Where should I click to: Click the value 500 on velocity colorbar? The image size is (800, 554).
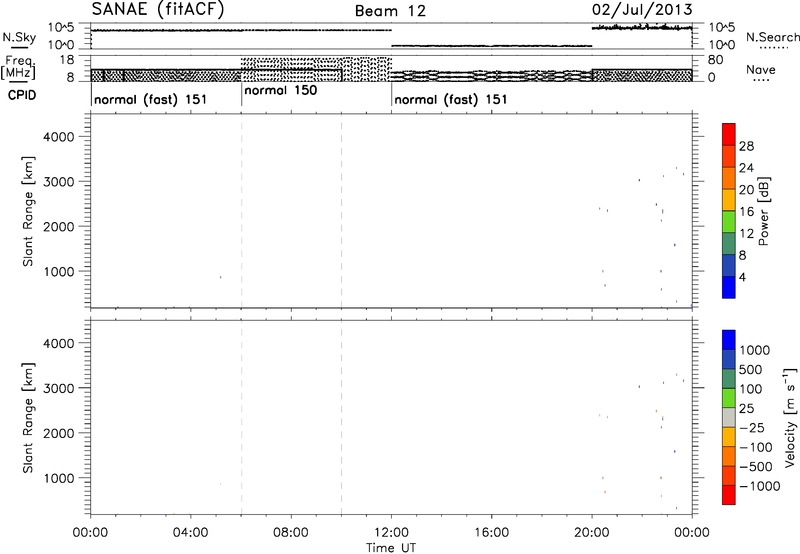pyautogui.click(x=751, y=369)
